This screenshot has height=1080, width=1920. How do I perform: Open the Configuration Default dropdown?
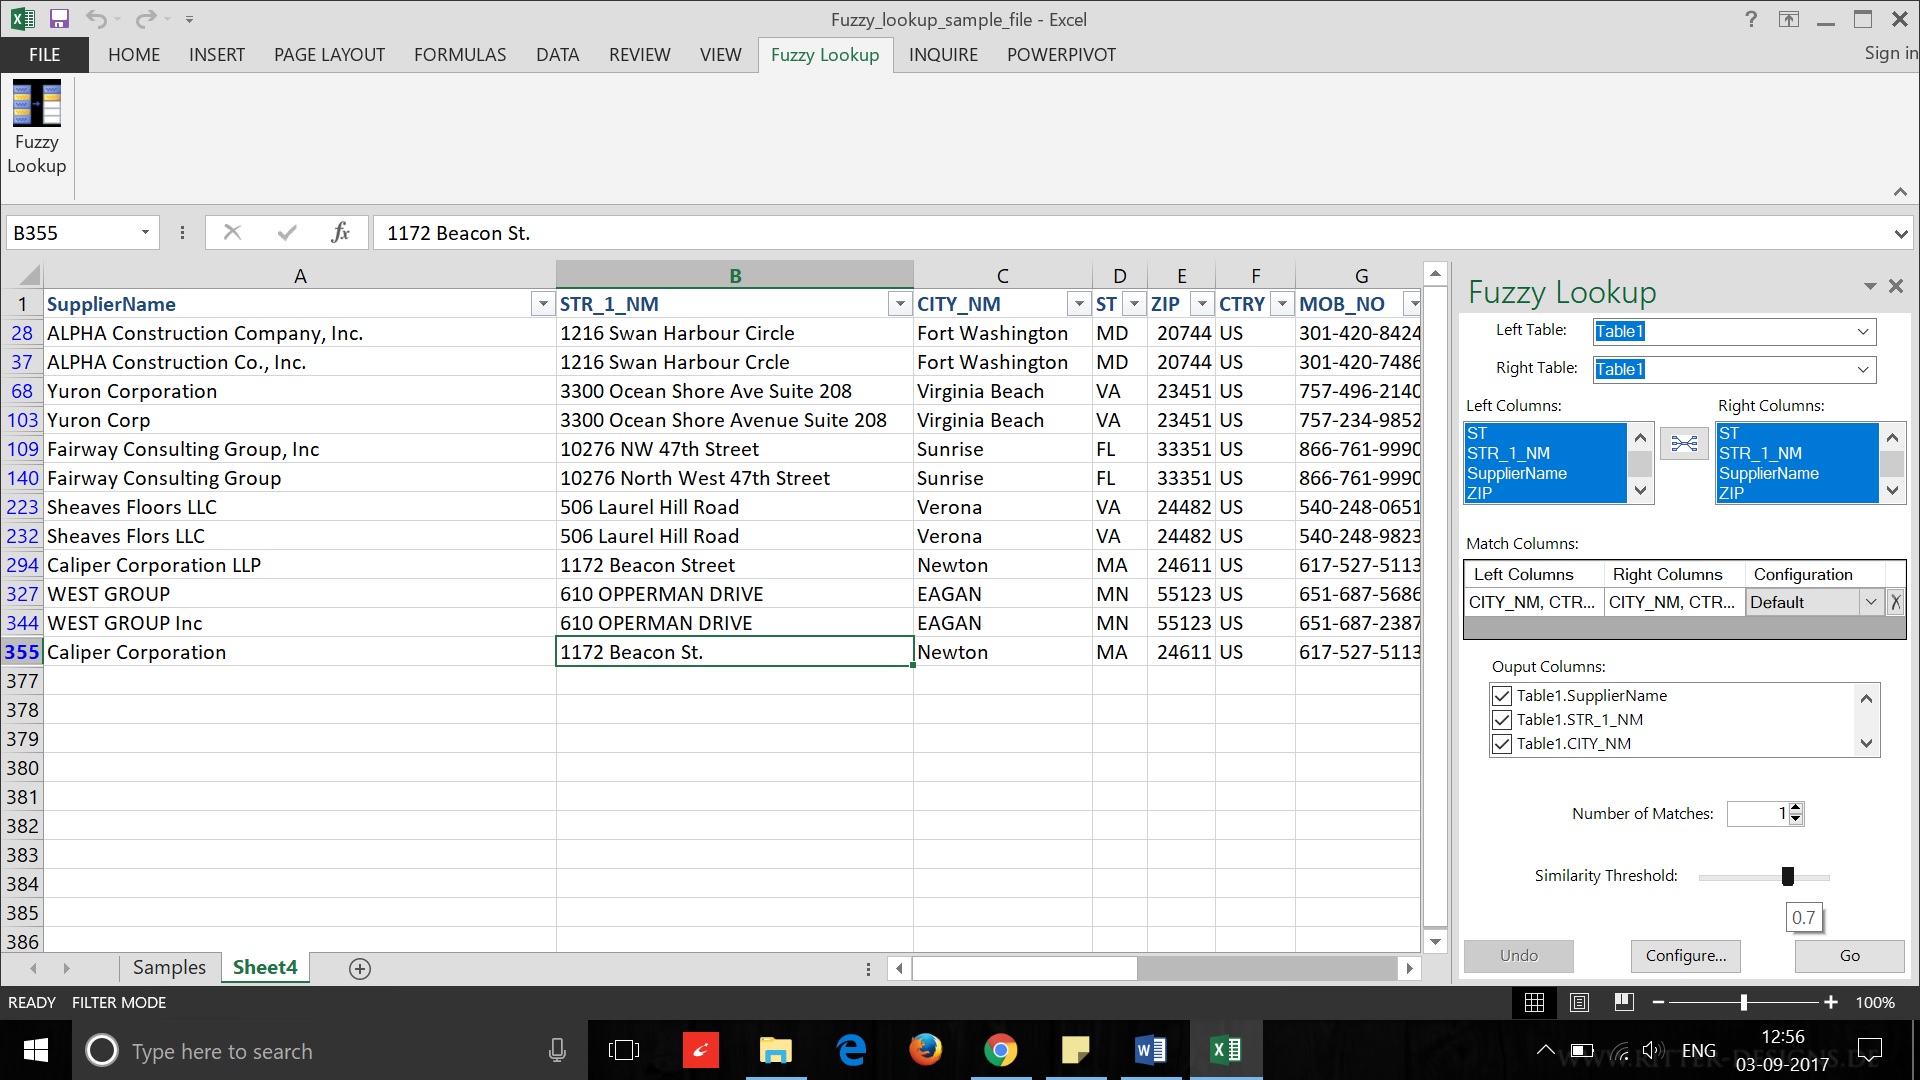click(1870, 602)
